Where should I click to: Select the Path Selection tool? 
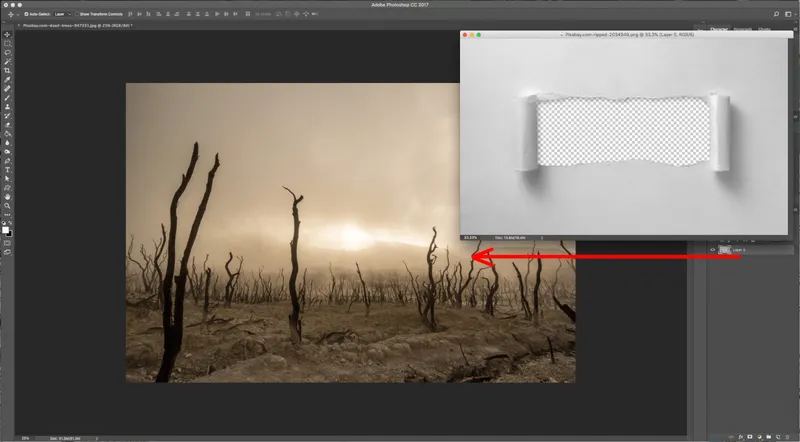[x=7, y=179]
